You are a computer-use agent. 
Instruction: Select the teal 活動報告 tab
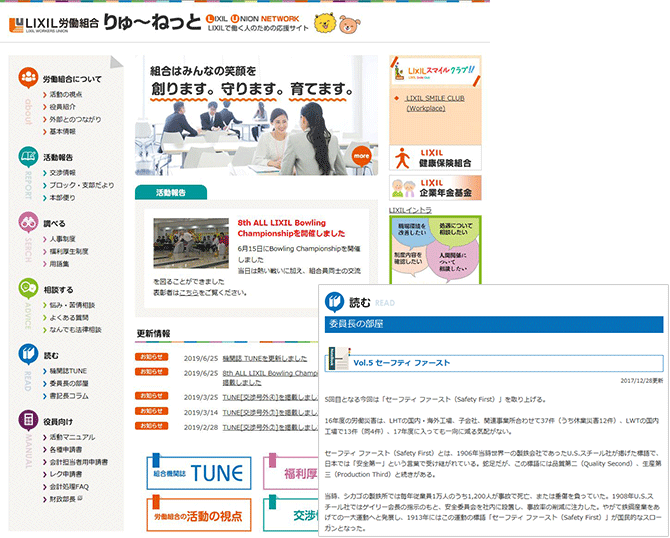coord(171,192)
